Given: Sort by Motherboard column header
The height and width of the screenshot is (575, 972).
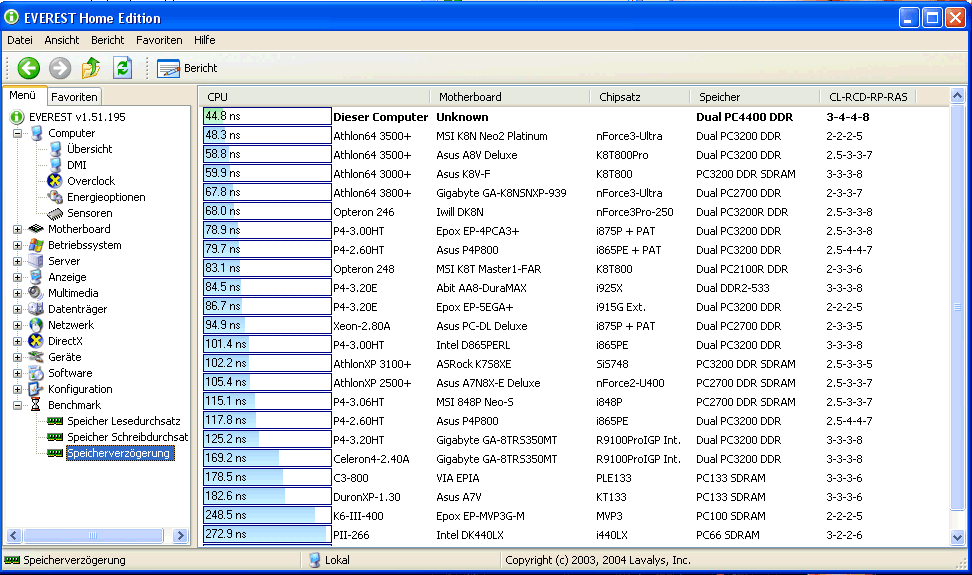Looking at the screenshot, I should [510, 97].
